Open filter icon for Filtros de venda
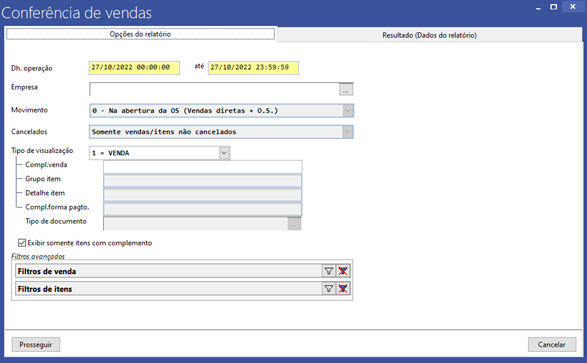This screenshot has width=587, height=363. (x=328, y=271)
